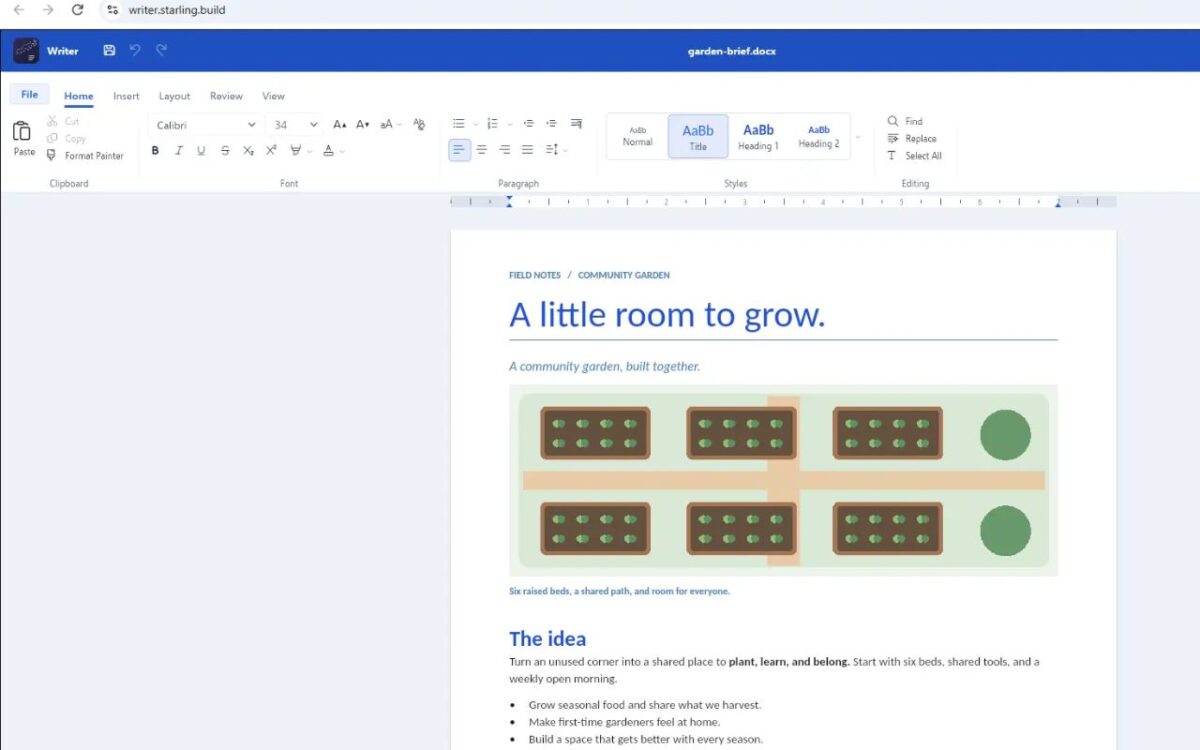1200x750 pixels.
Task: Increase font size with the grow font icon
Action: pyautogui.click(x=340, y=125)
